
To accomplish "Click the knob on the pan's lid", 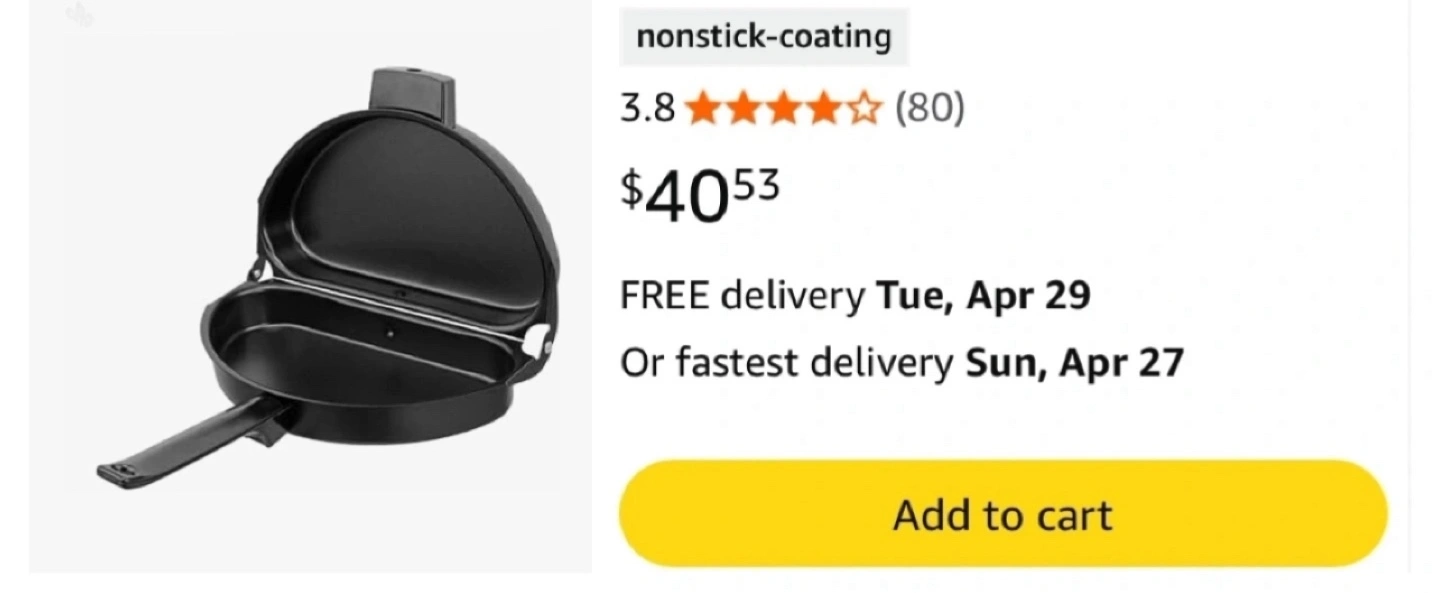I will [x=412, y=92].
